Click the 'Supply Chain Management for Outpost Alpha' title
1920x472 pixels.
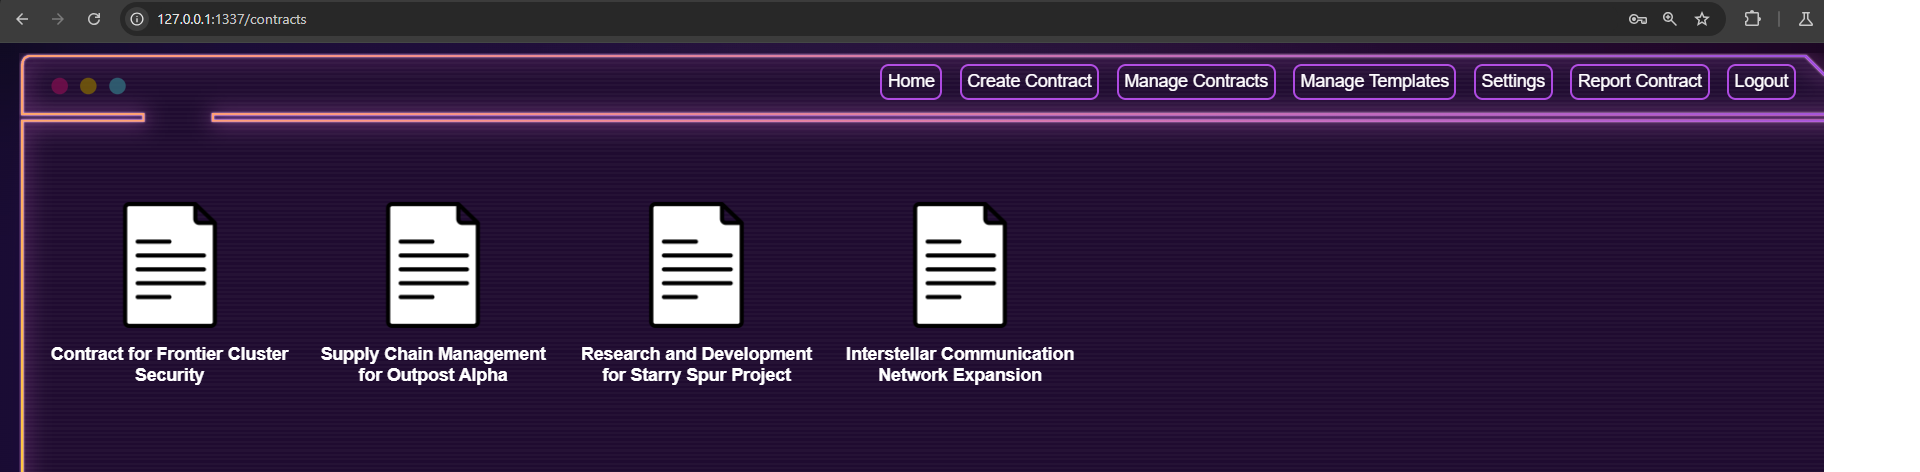pos(433,364)
